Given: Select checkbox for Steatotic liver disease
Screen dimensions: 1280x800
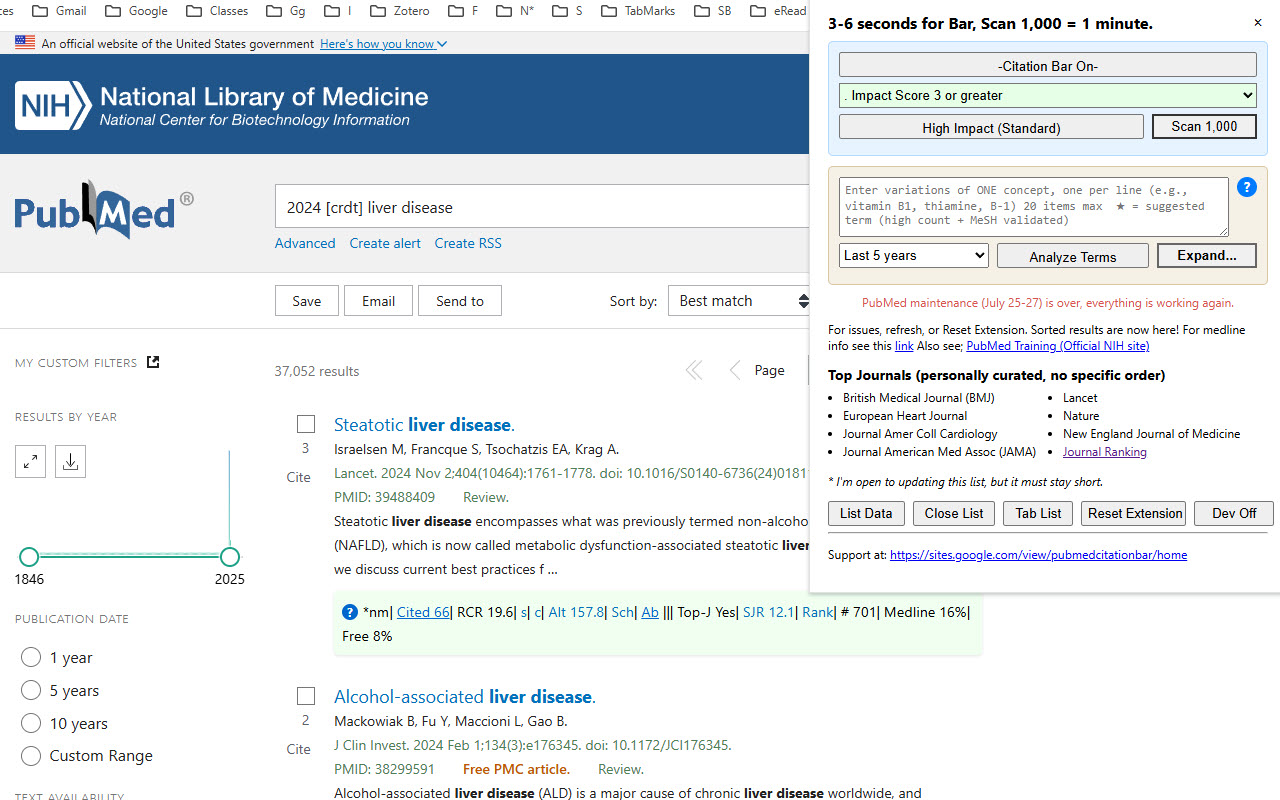Looking at the screenshot, I should click(306, 424).
